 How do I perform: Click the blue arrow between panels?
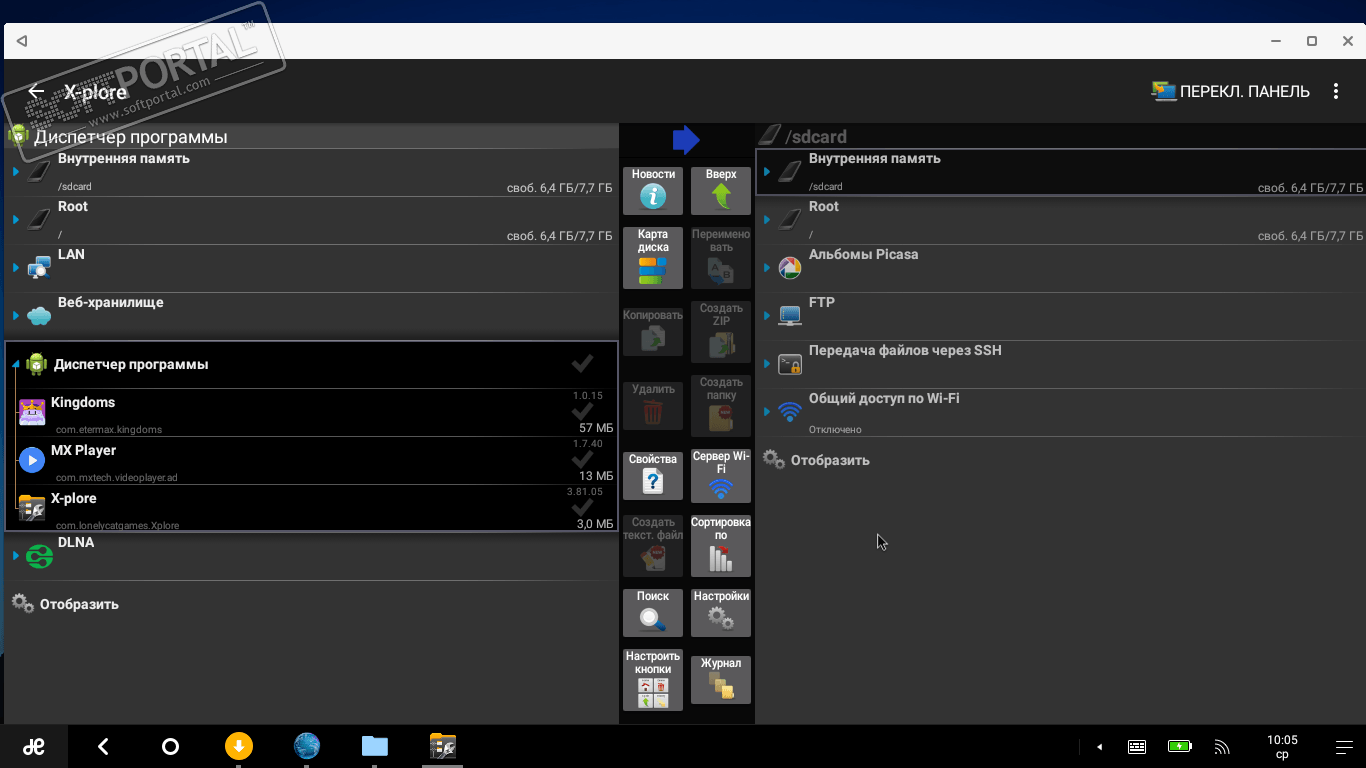[x=686, y=139]
